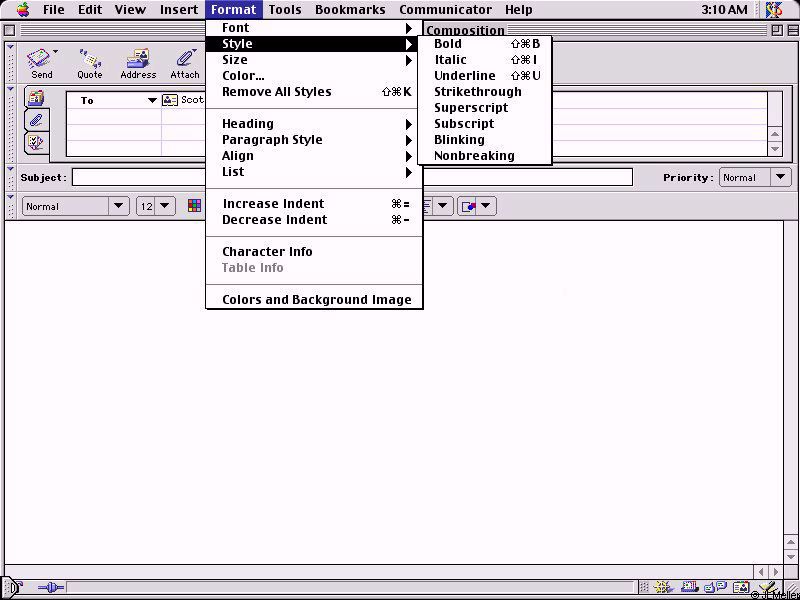Choose Remove All Styles
Screen dimensions: 800x600
coord(314,92)
